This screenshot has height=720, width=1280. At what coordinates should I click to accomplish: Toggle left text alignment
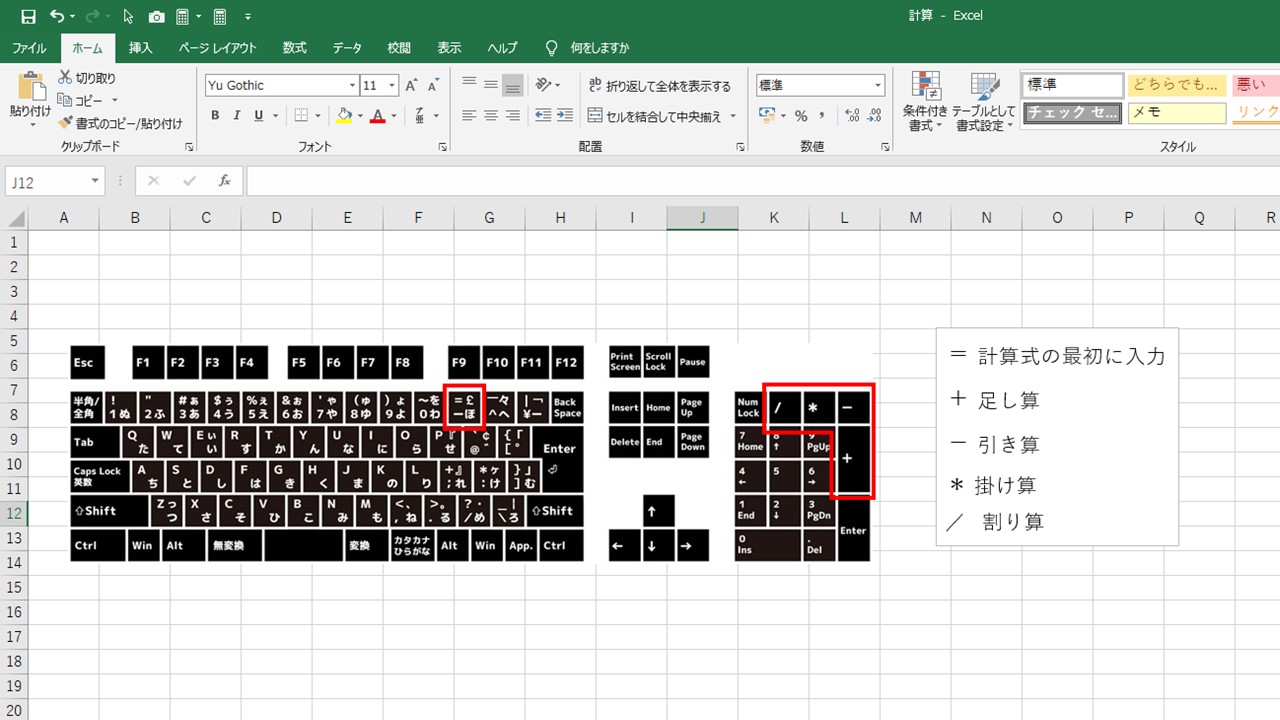point(468,116)
